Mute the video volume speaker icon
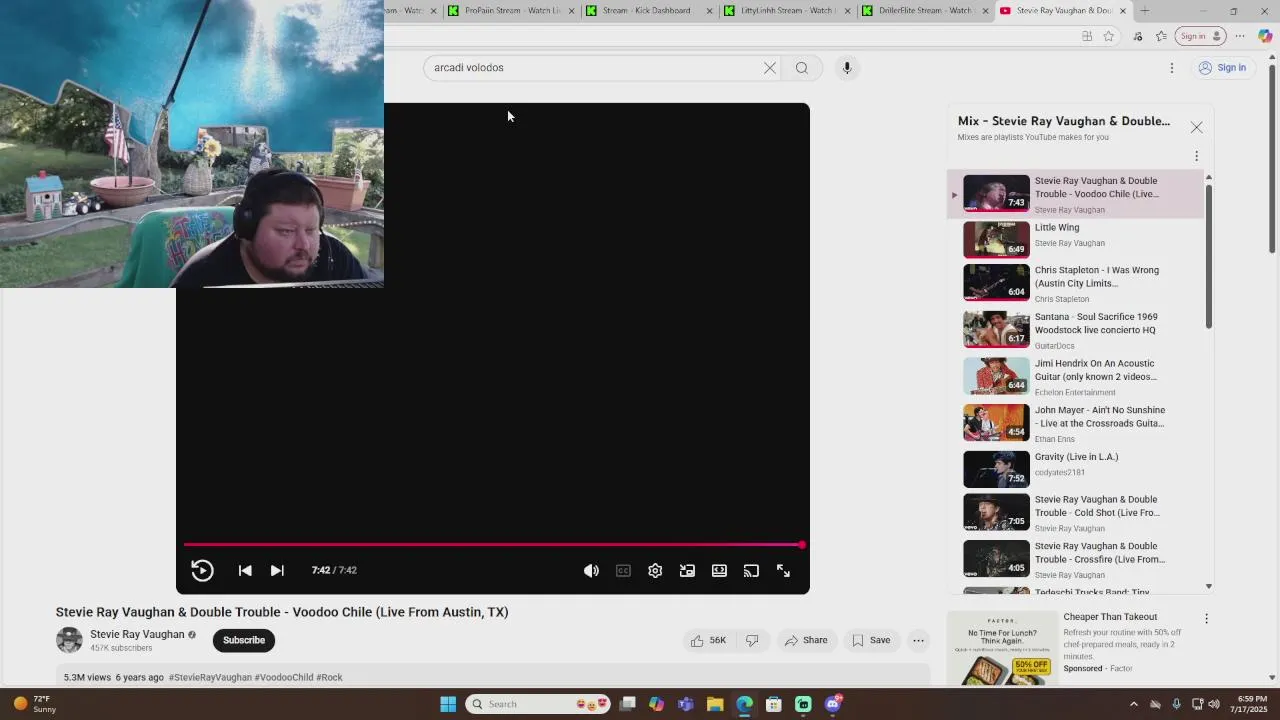 [x=591, y=570]
